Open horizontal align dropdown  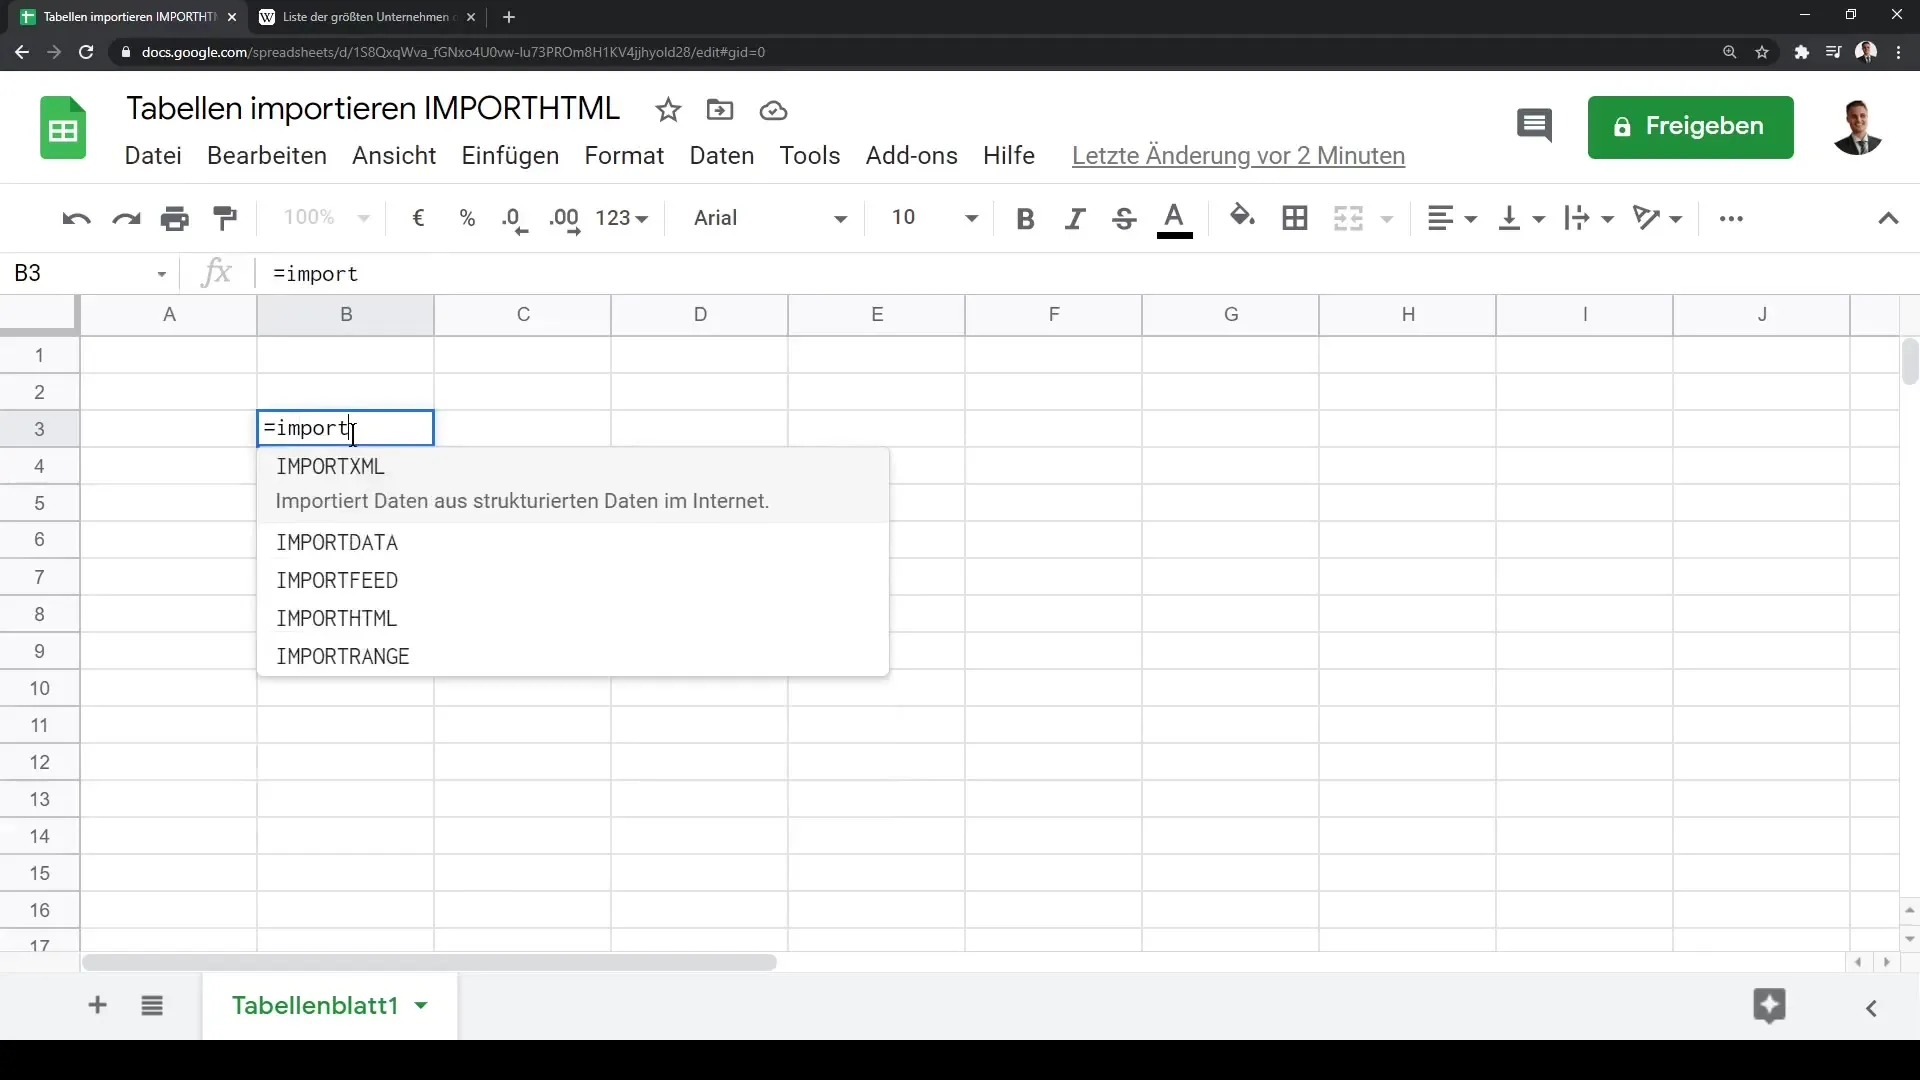[x=1452, y=218]
